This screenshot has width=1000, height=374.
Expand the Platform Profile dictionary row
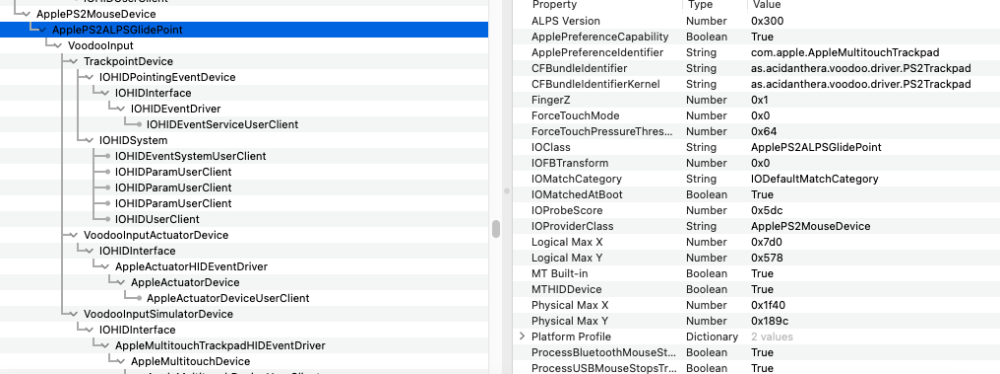tap(522, 336)
